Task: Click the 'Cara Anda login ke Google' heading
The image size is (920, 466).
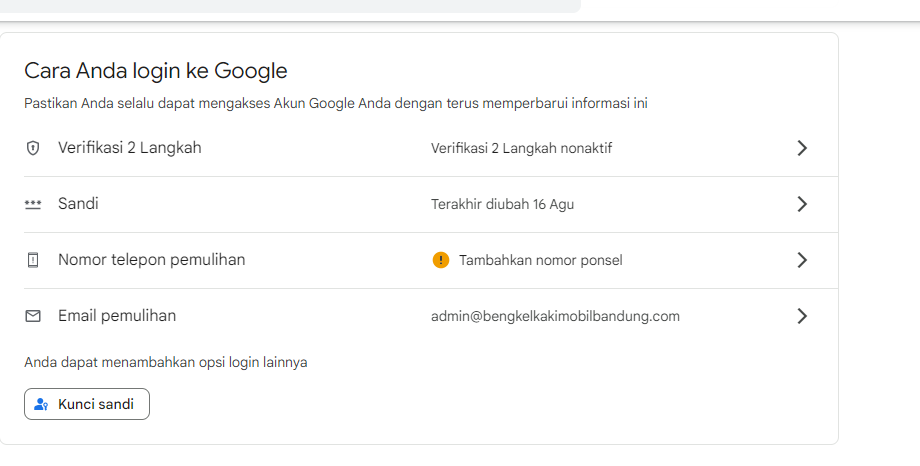Action: point(155,71)
